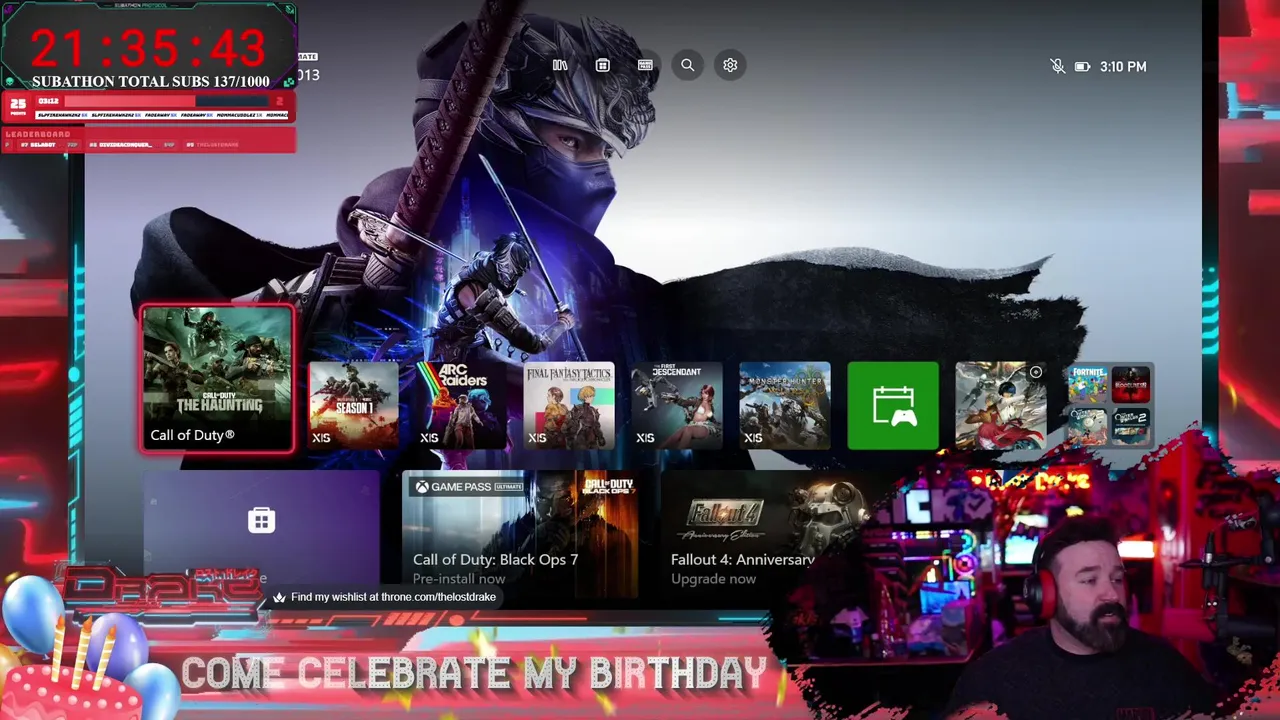Open the Microsoft Store icon in top bar

point(602,65)
